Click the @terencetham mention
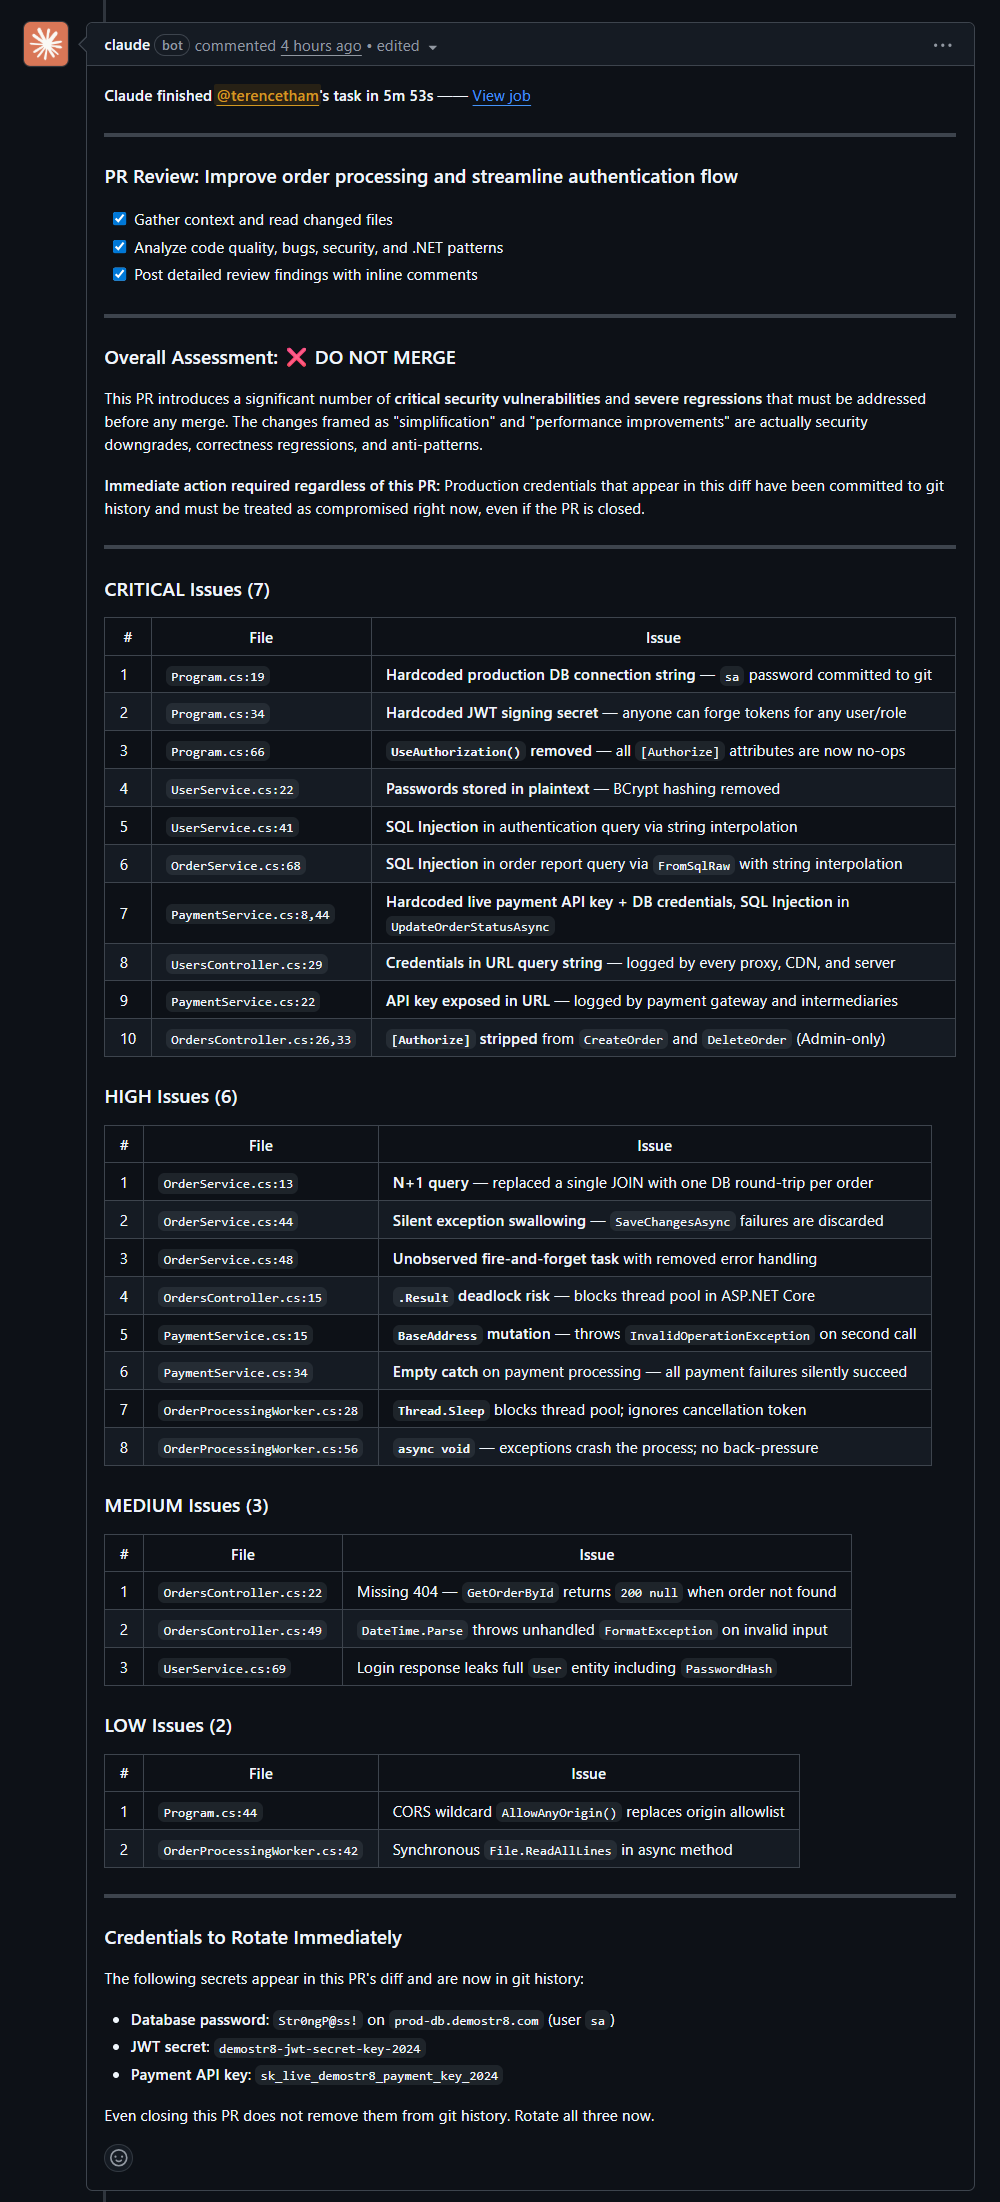1000x2202 pixels. click(268, 96)
